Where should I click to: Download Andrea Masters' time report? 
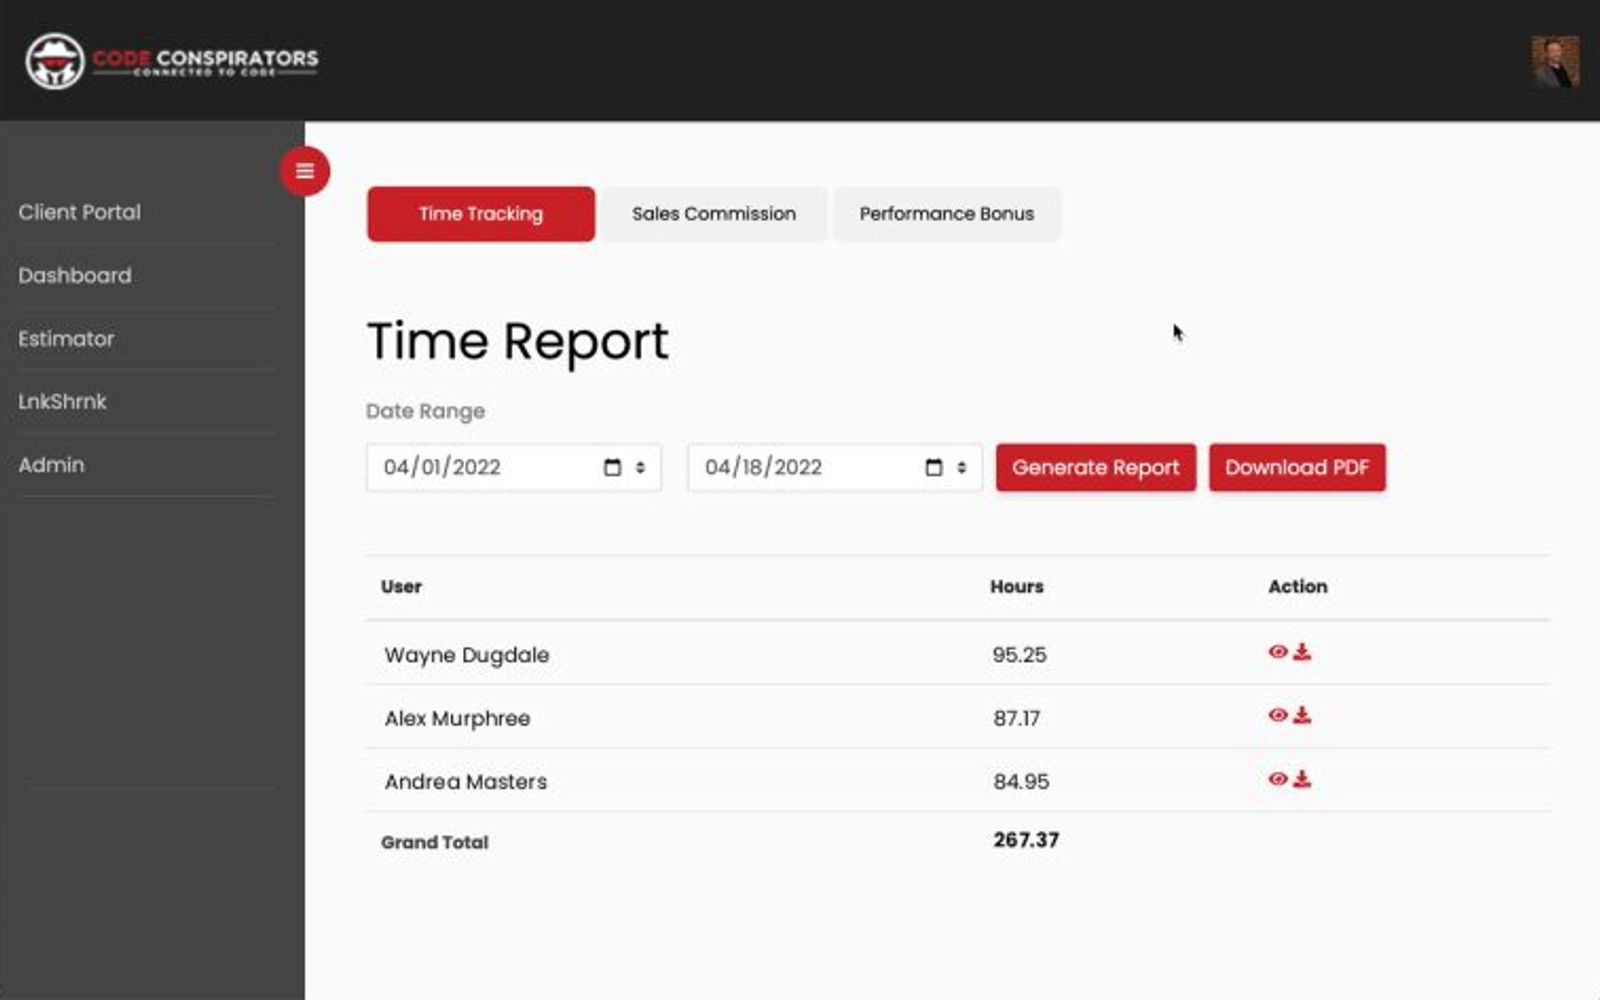[1302, 779]
